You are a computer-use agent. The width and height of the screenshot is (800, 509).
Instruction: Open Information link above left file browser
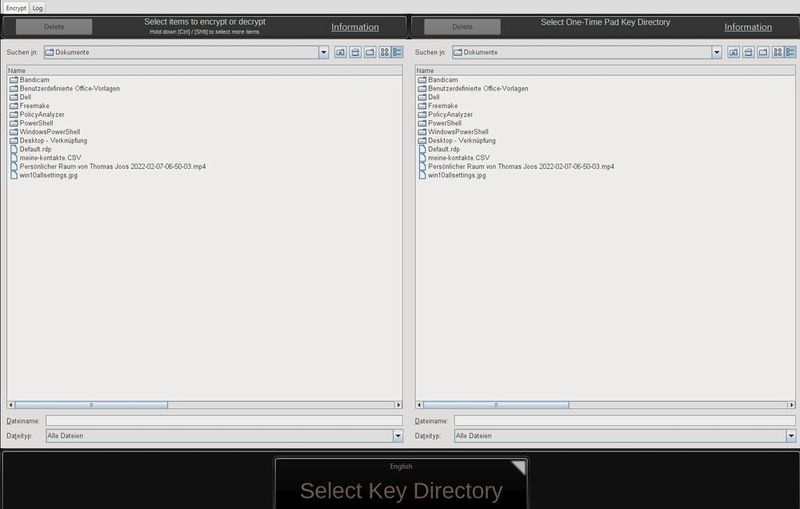[355, 27]
